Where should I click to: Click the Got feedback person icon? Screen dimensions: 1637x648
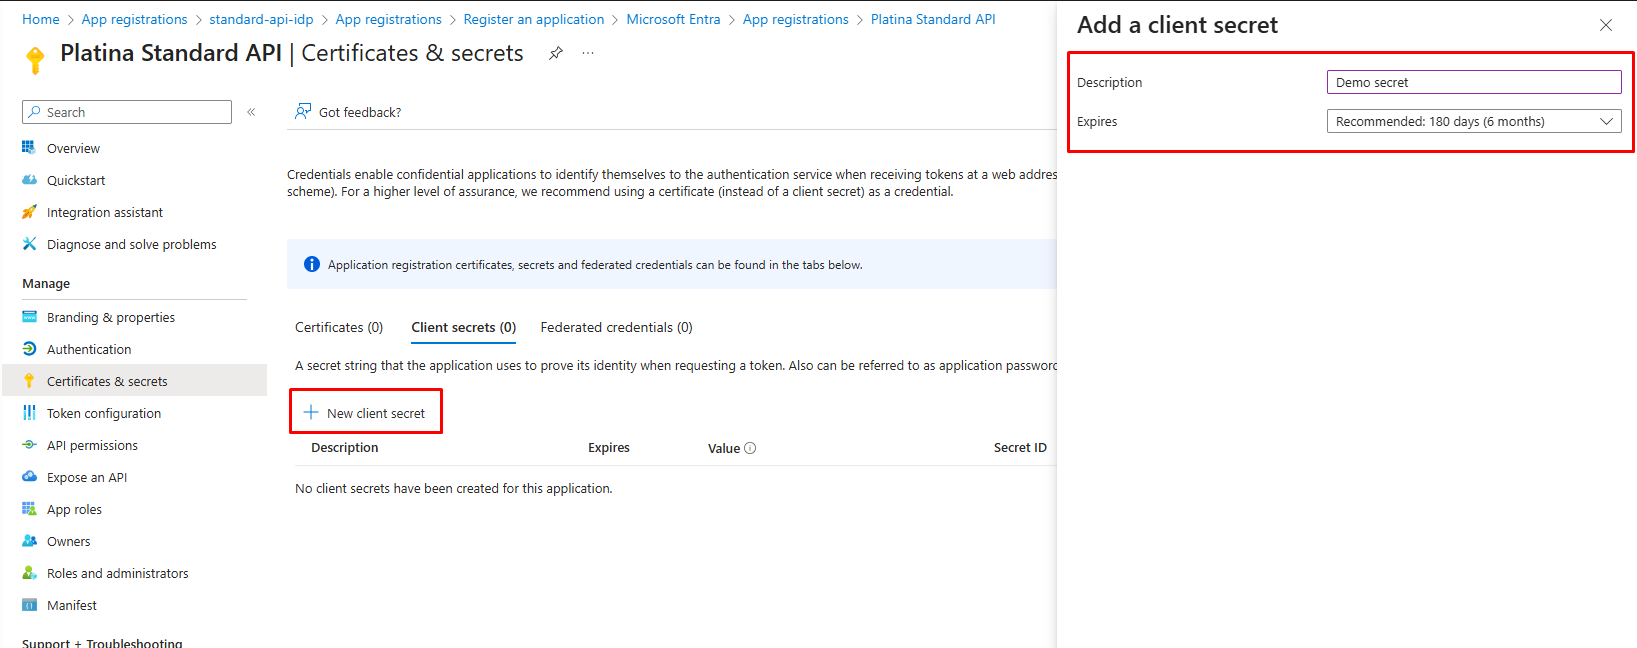tap(302, 112)
